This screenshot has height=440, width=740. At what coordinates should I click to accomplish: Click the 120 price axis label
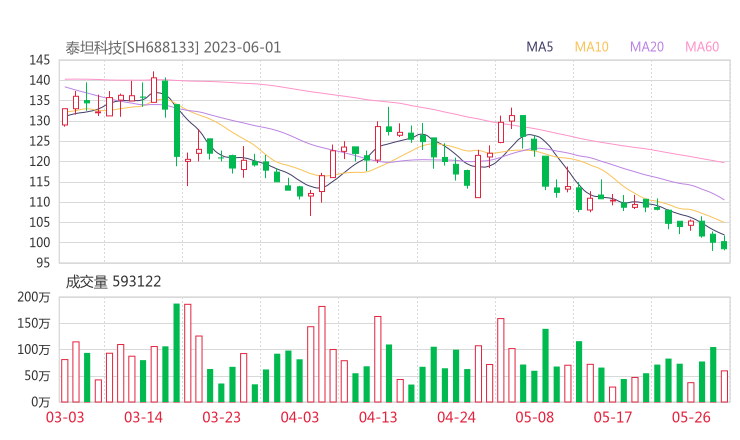point(39,161)
